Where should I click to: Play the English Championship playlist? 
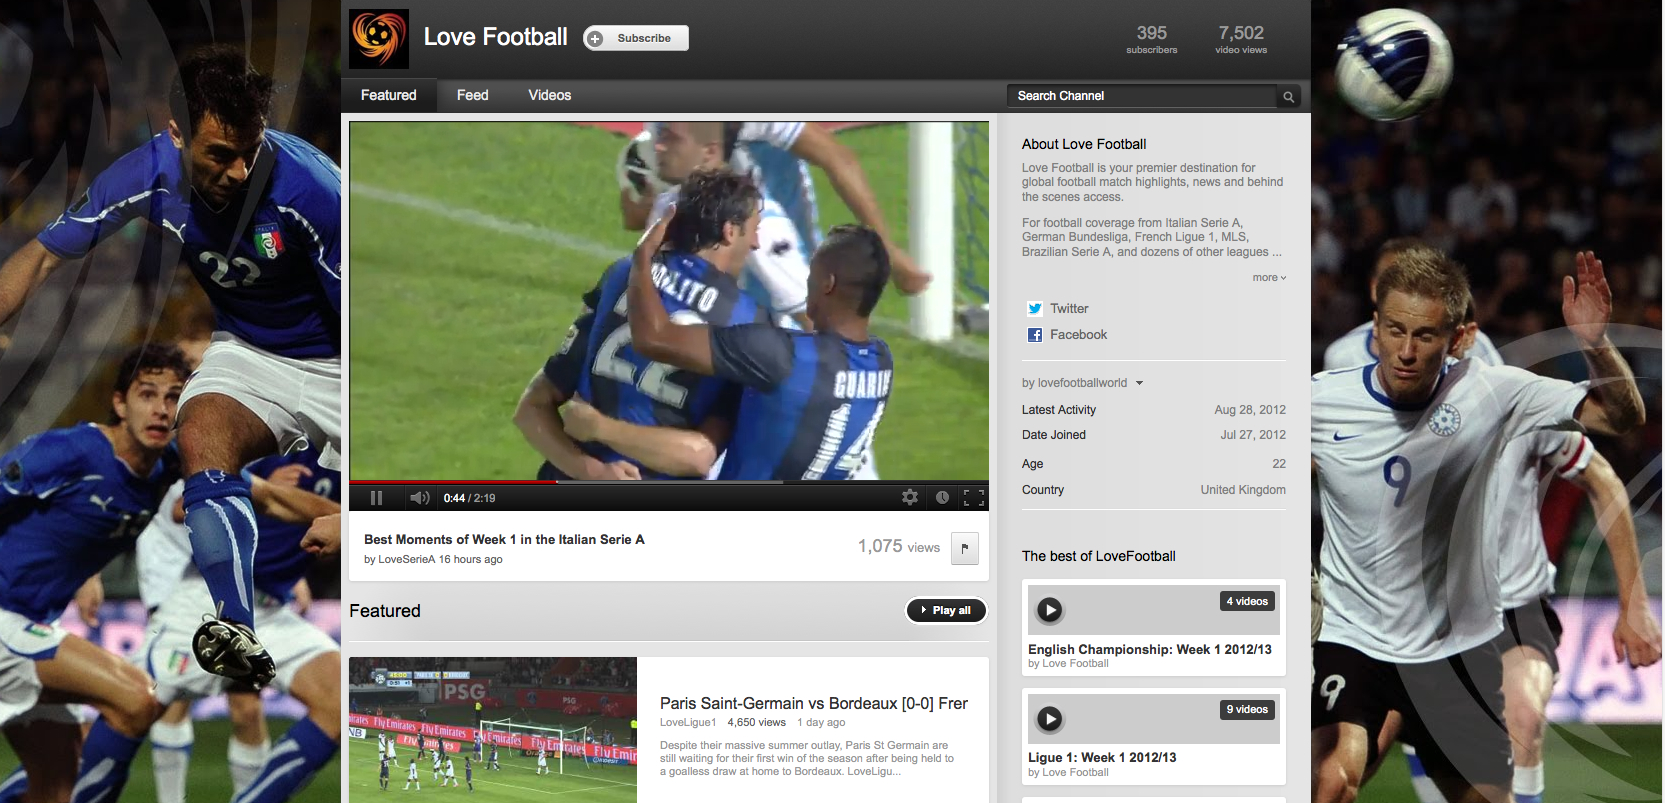pos(1049,610)
